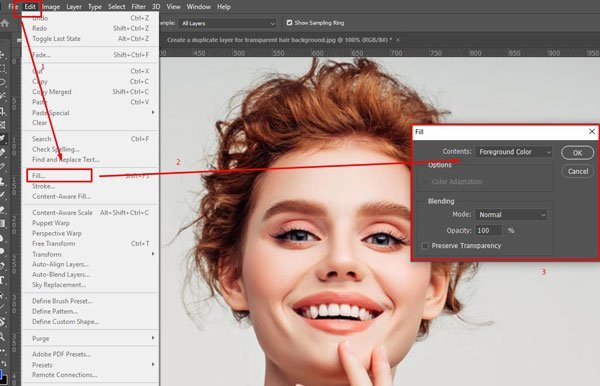Close the document tab with its X
The width and height of the screenshot is (600, 386).
point(398,40)
